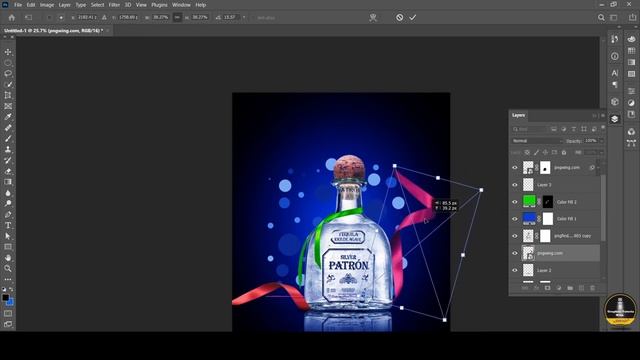The height and width of the screenshot is (360, 640).
Task: Toggle the Layers panel dock icon
Action: (615, 119)
